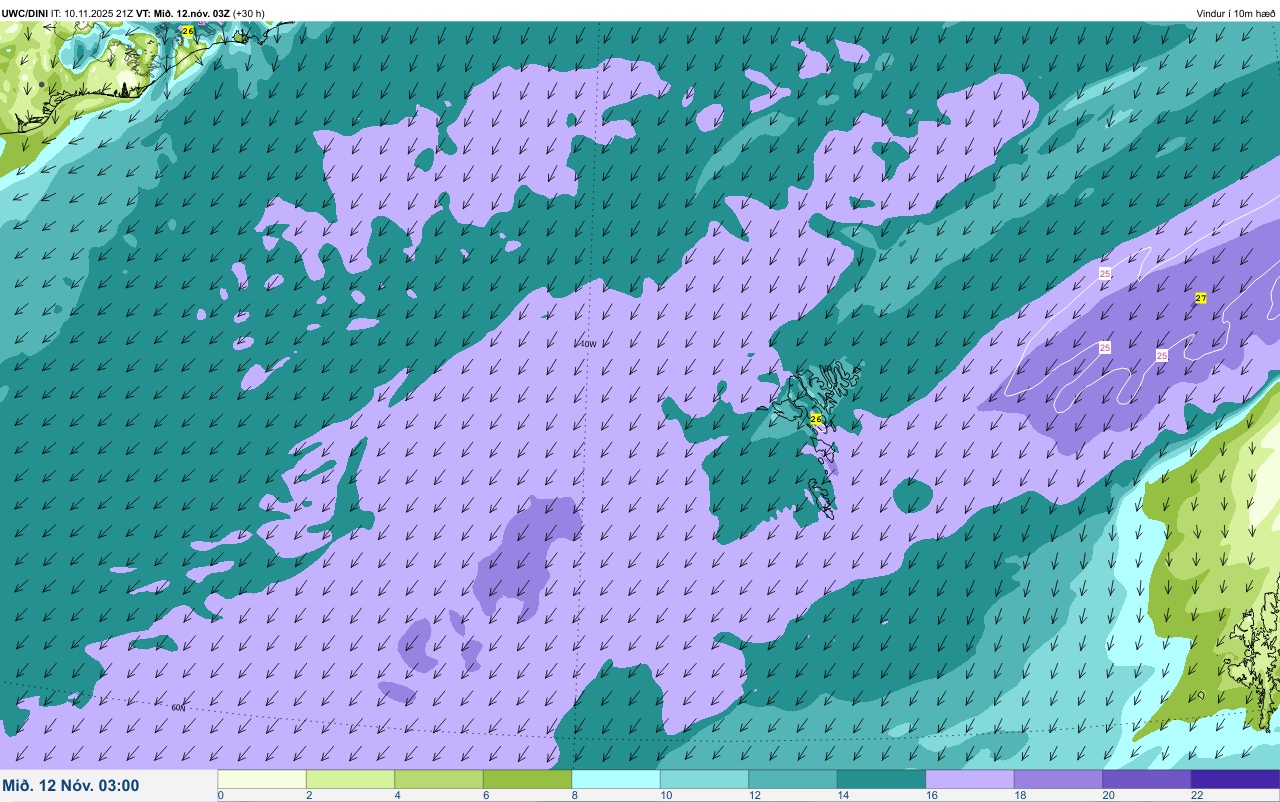The height and width of the screenshot is (802, 1280).
Task: Select the 12–14 teal legend swatch
Action: pos(793,779)
